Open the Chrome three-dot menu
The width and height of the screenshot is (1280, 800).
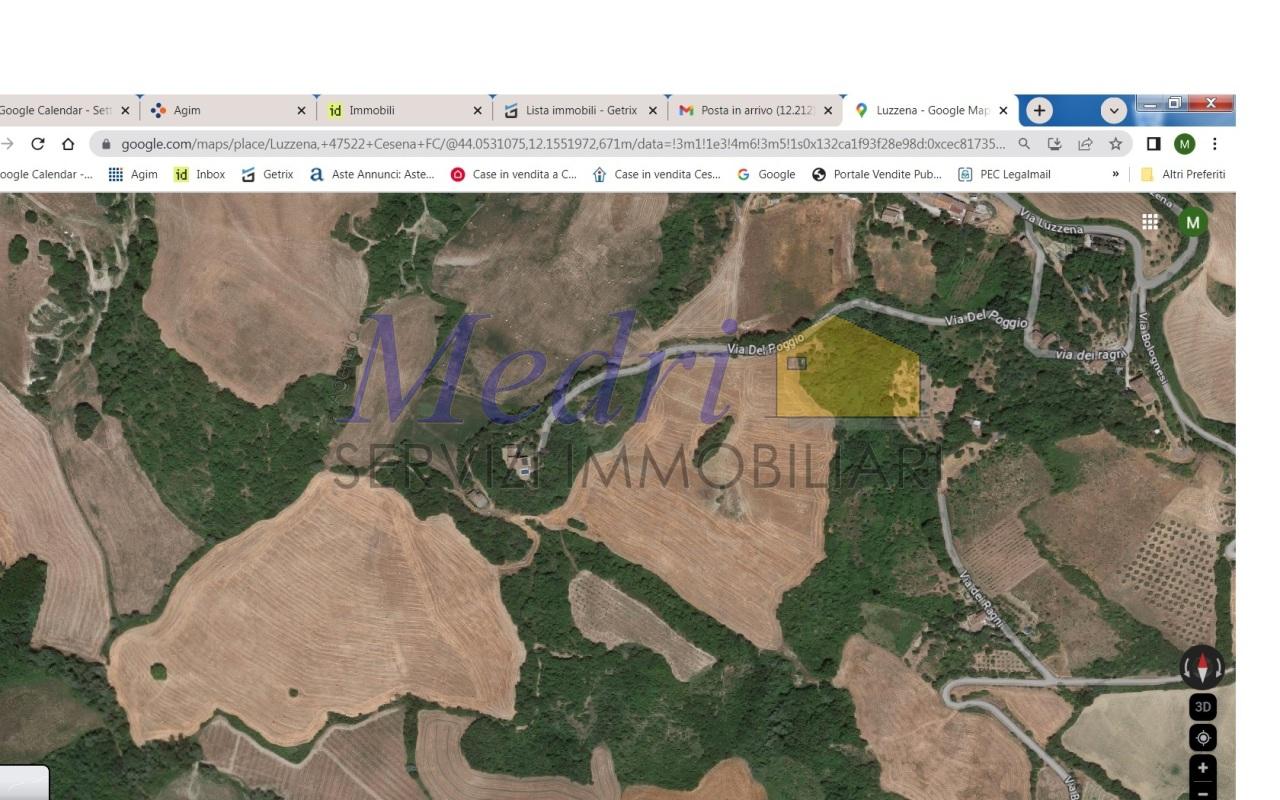coord(1214,144)
